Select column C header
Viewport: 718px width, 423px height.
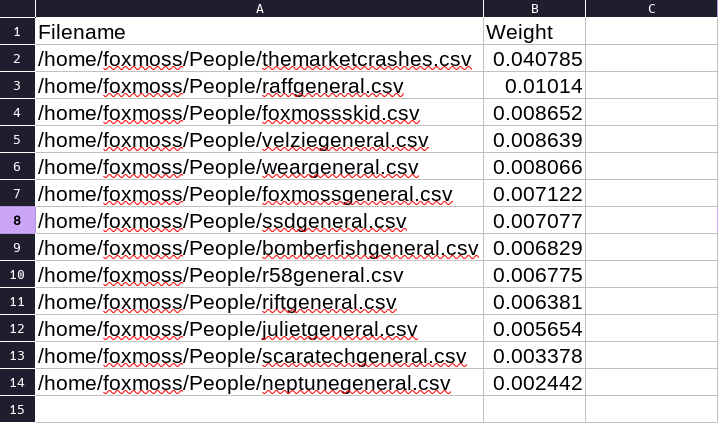point(652,8)
